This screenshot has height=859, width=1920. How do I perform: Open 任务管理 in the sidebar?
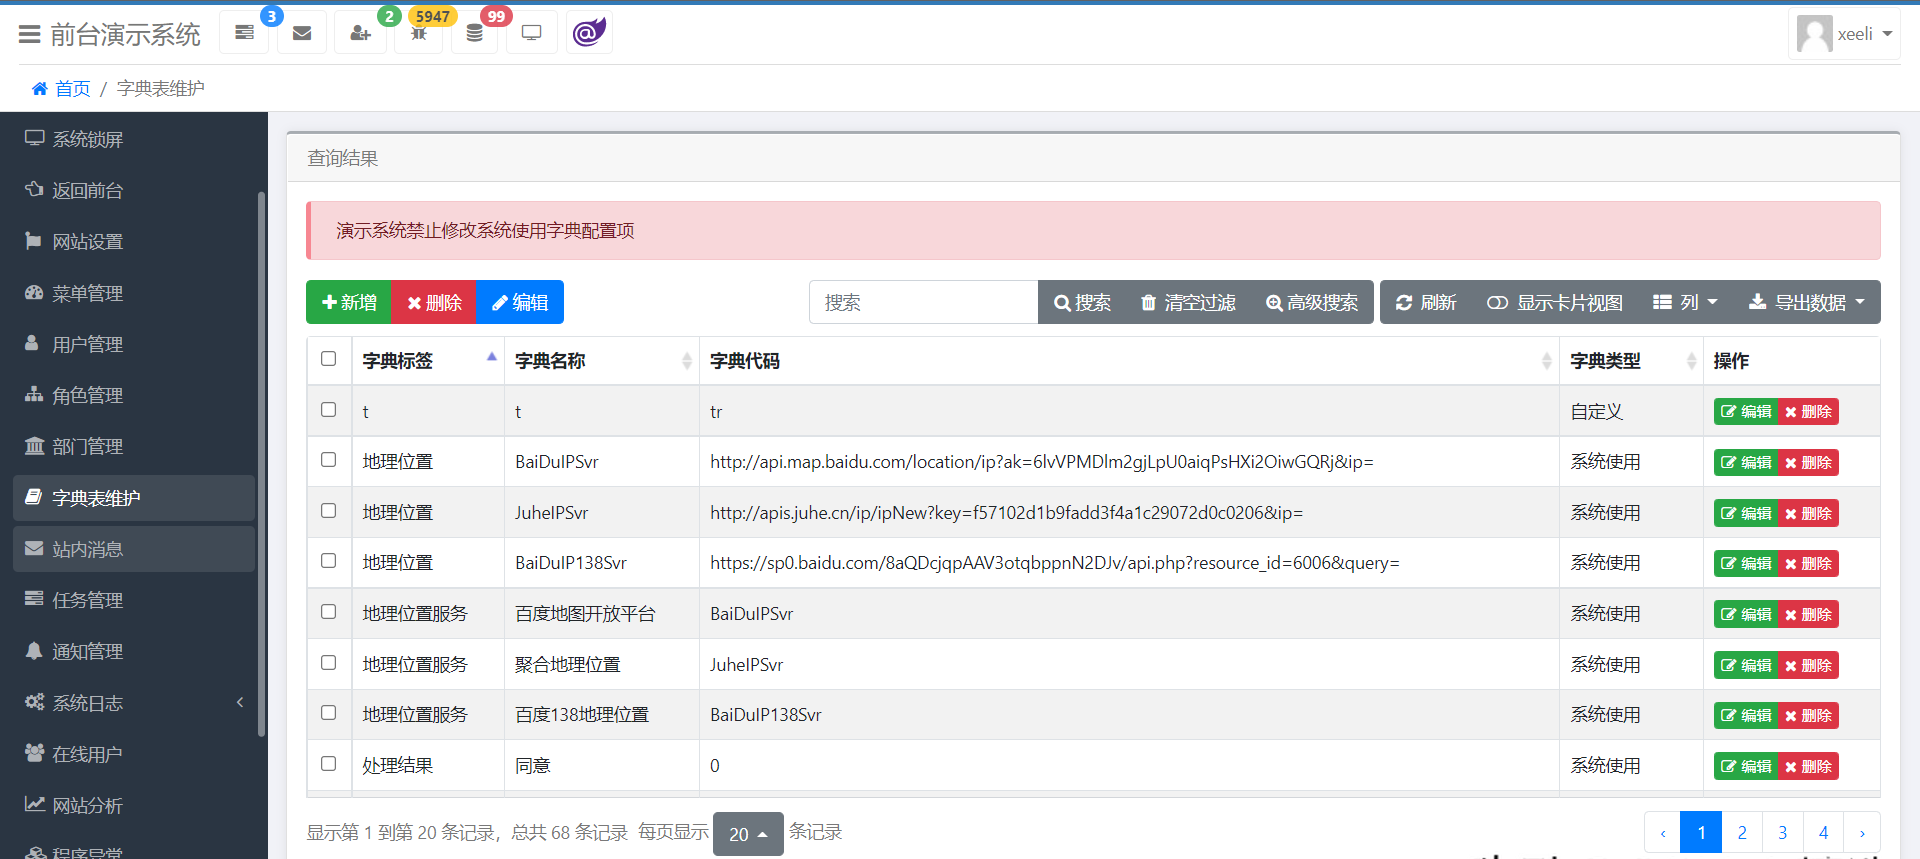pos(134,600)
